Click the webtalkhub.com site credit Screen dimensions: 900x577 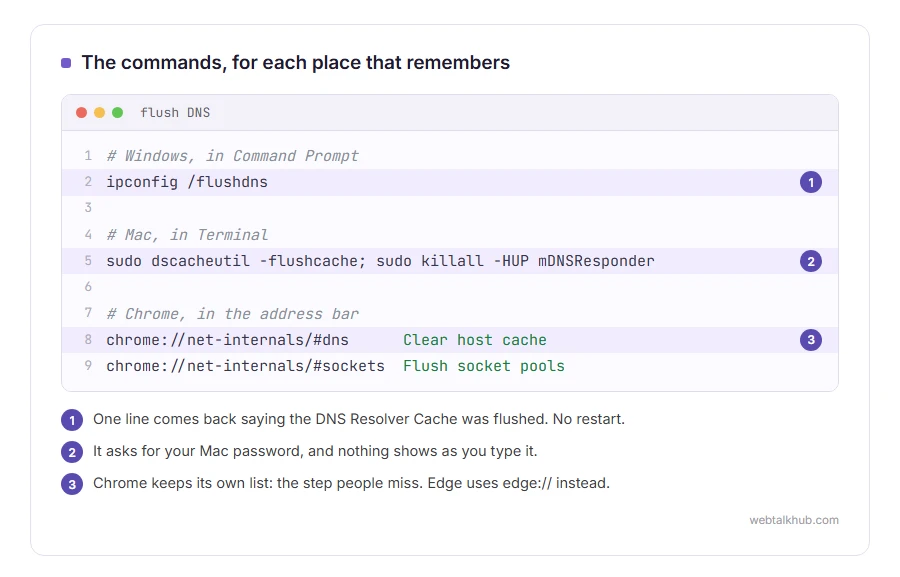[794, 520]
